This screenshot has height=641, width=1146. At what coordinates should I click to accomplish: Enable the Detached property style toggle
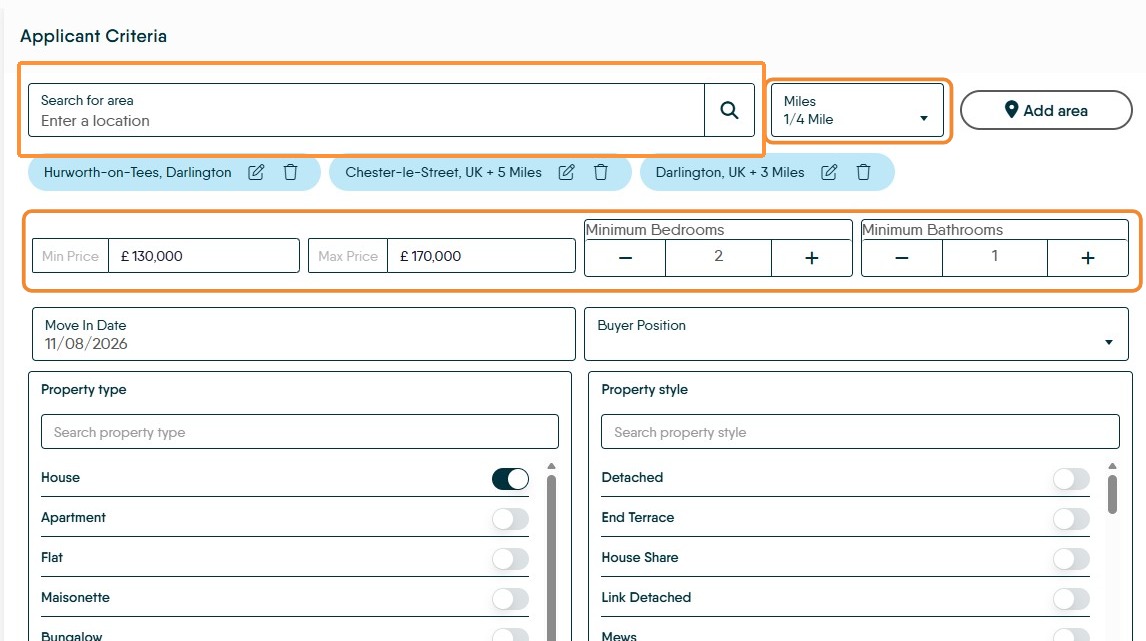[1071, 479]
